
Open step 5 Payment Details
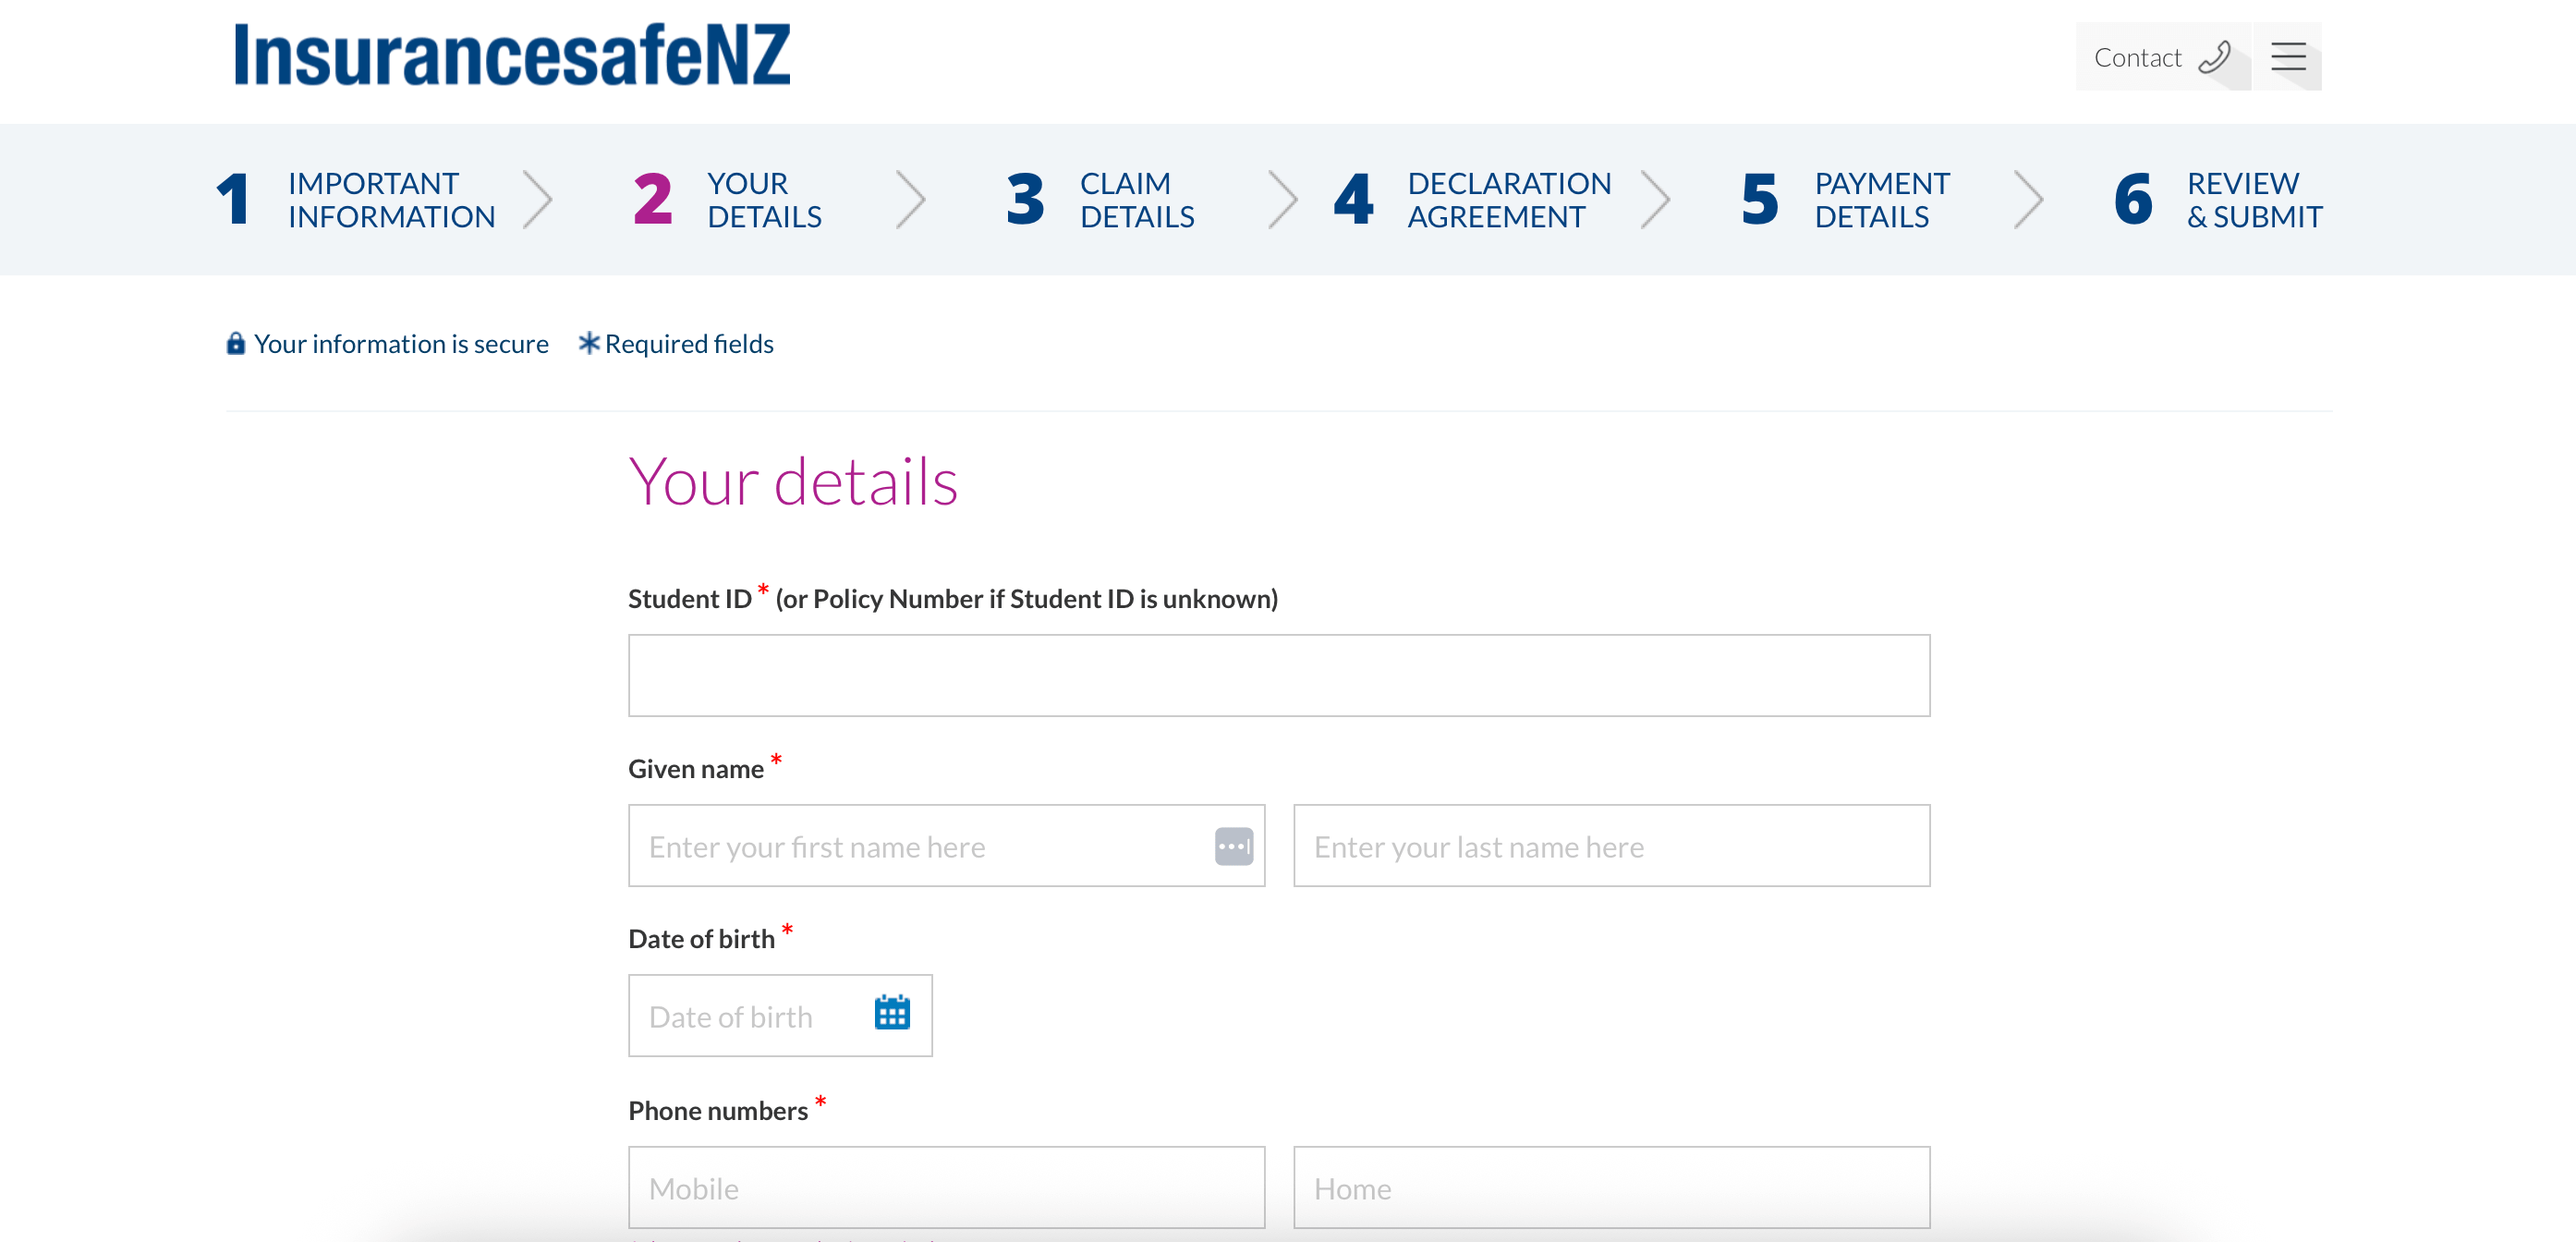[1845, 200]
